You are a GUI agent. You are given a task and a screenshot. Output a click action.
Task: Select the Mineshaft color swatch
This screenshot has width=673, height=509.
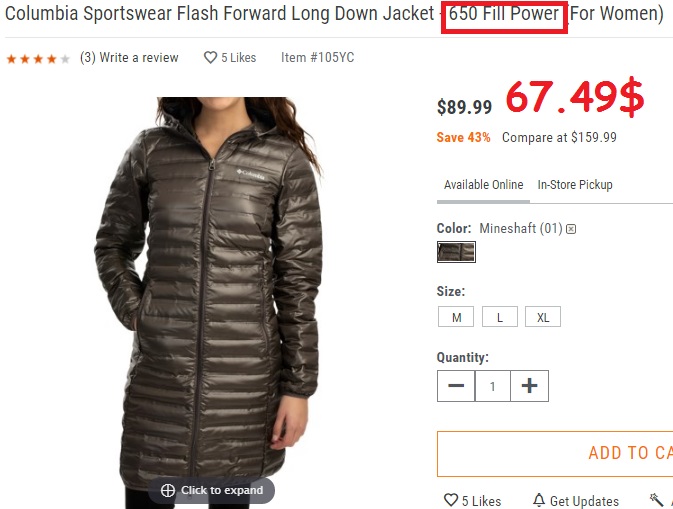point(456,252)
